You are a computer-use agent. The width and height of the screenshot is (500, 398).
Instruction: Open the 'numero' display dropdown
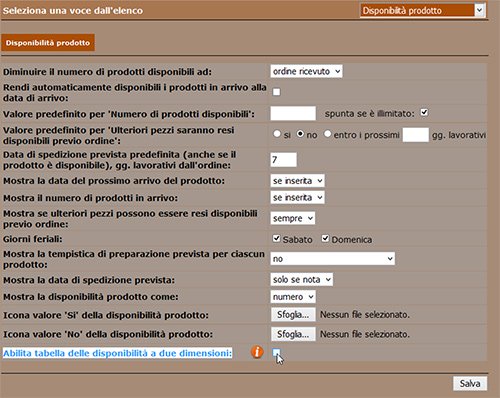pyautogui.click(x=293, y=297)
